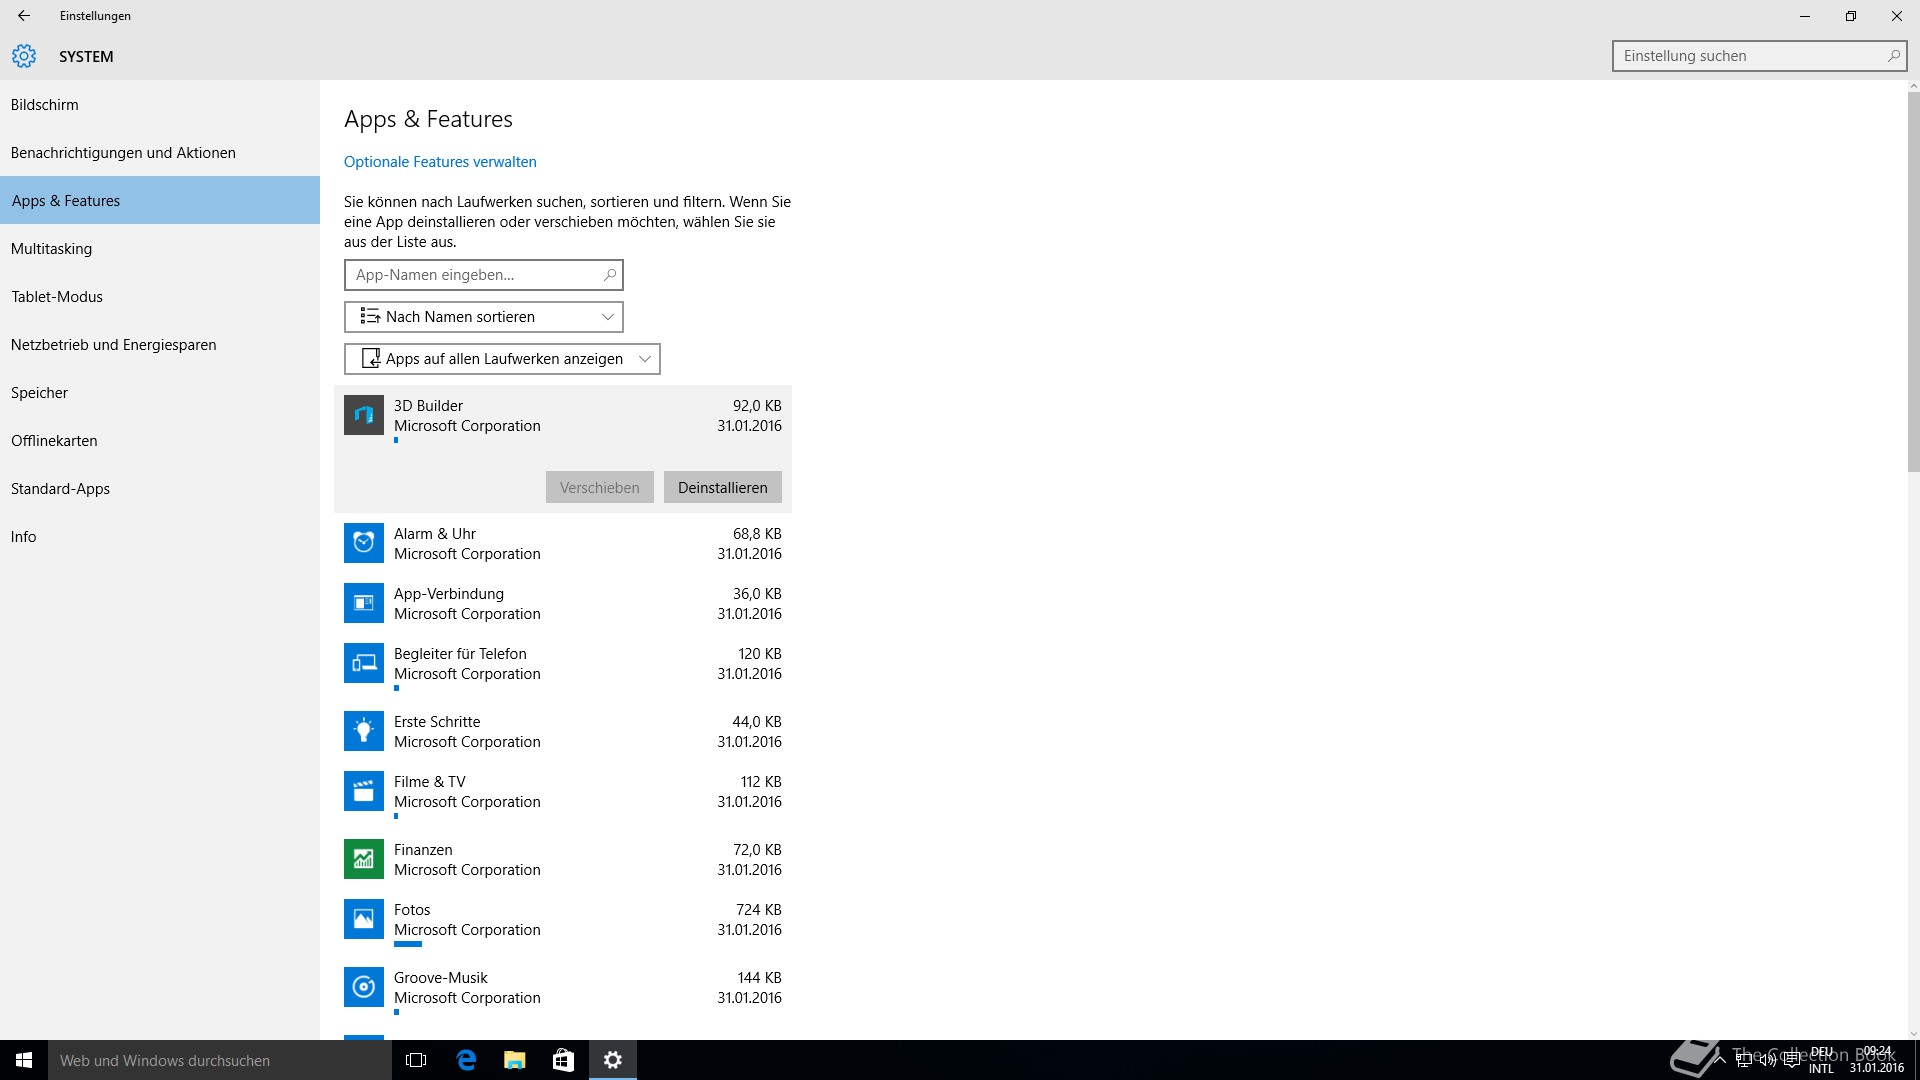
Task: Open Offlinekarten settings
Action: [x=160, y=440]
